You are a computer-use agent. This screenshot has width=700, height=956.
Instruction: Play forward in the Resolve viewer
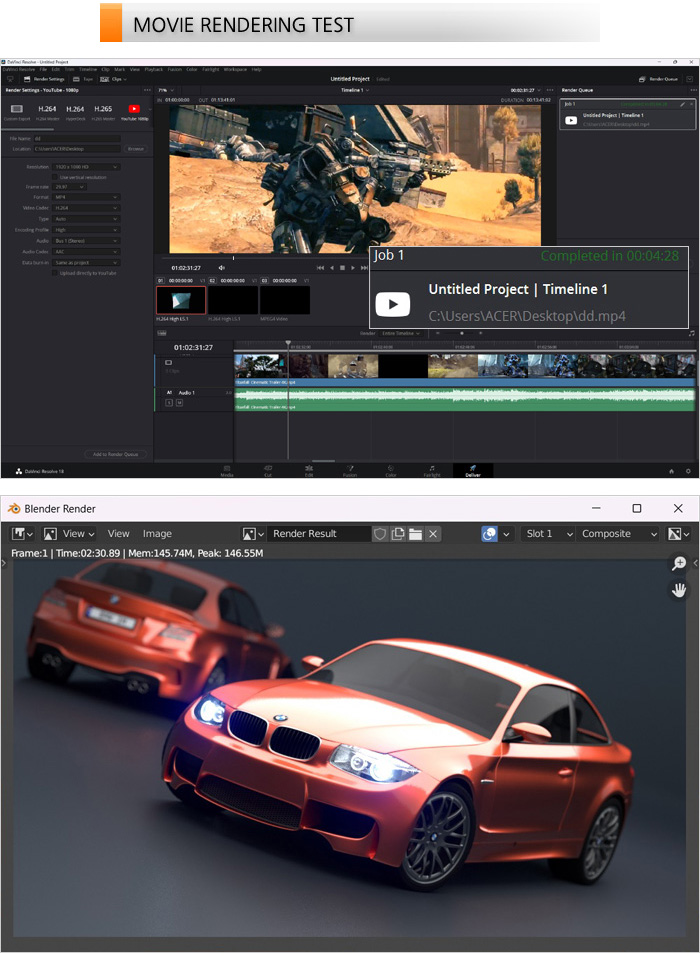tap(352, 268)
